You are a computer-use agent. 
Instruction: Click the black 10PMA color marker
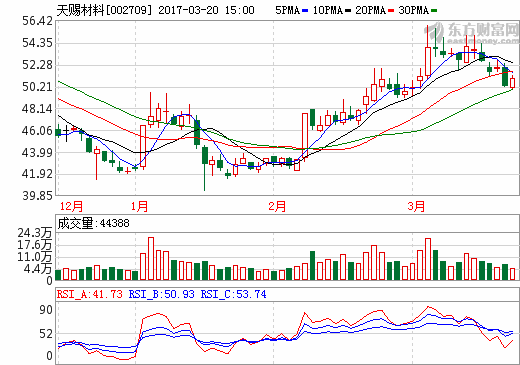[x=348, y=11]
